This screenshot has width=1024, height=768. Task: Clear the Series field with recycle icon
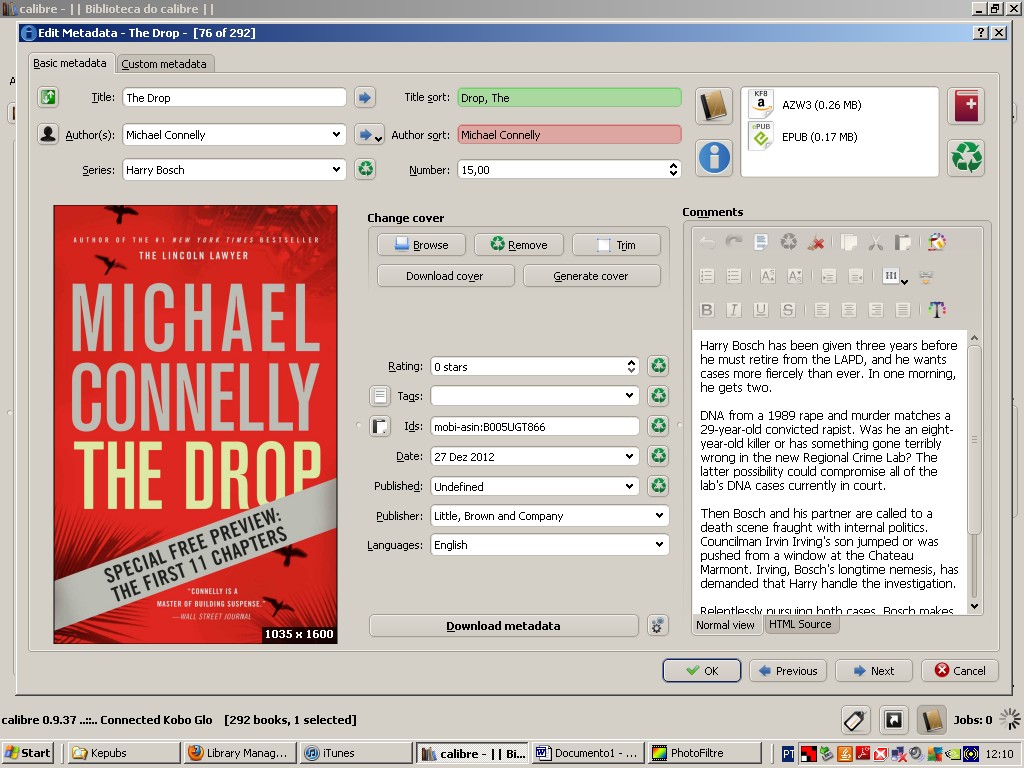tap(366, 169)
